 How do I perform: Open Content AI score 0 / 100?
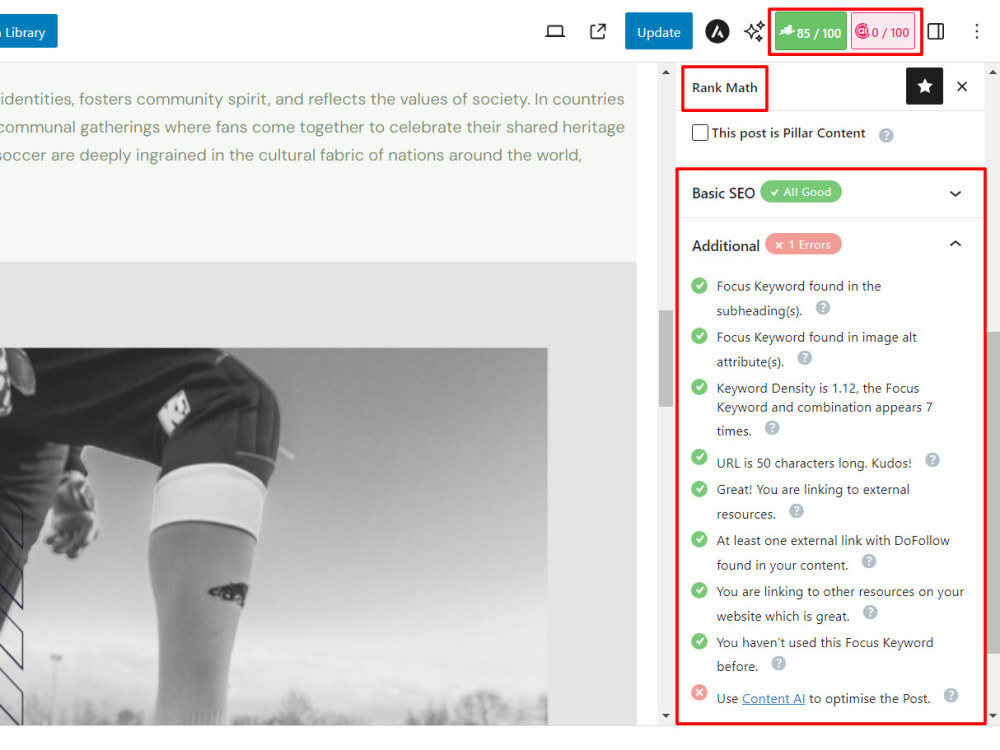(883, 32)
